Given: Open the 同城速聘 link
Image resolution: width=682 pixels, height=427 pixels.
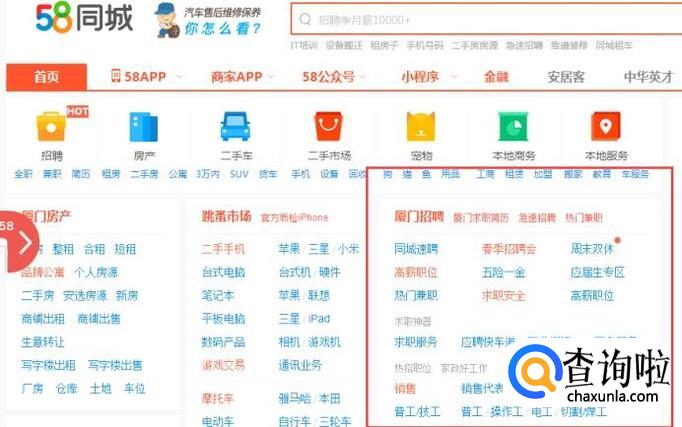Looking at the screenshot, I should (416, 249).
